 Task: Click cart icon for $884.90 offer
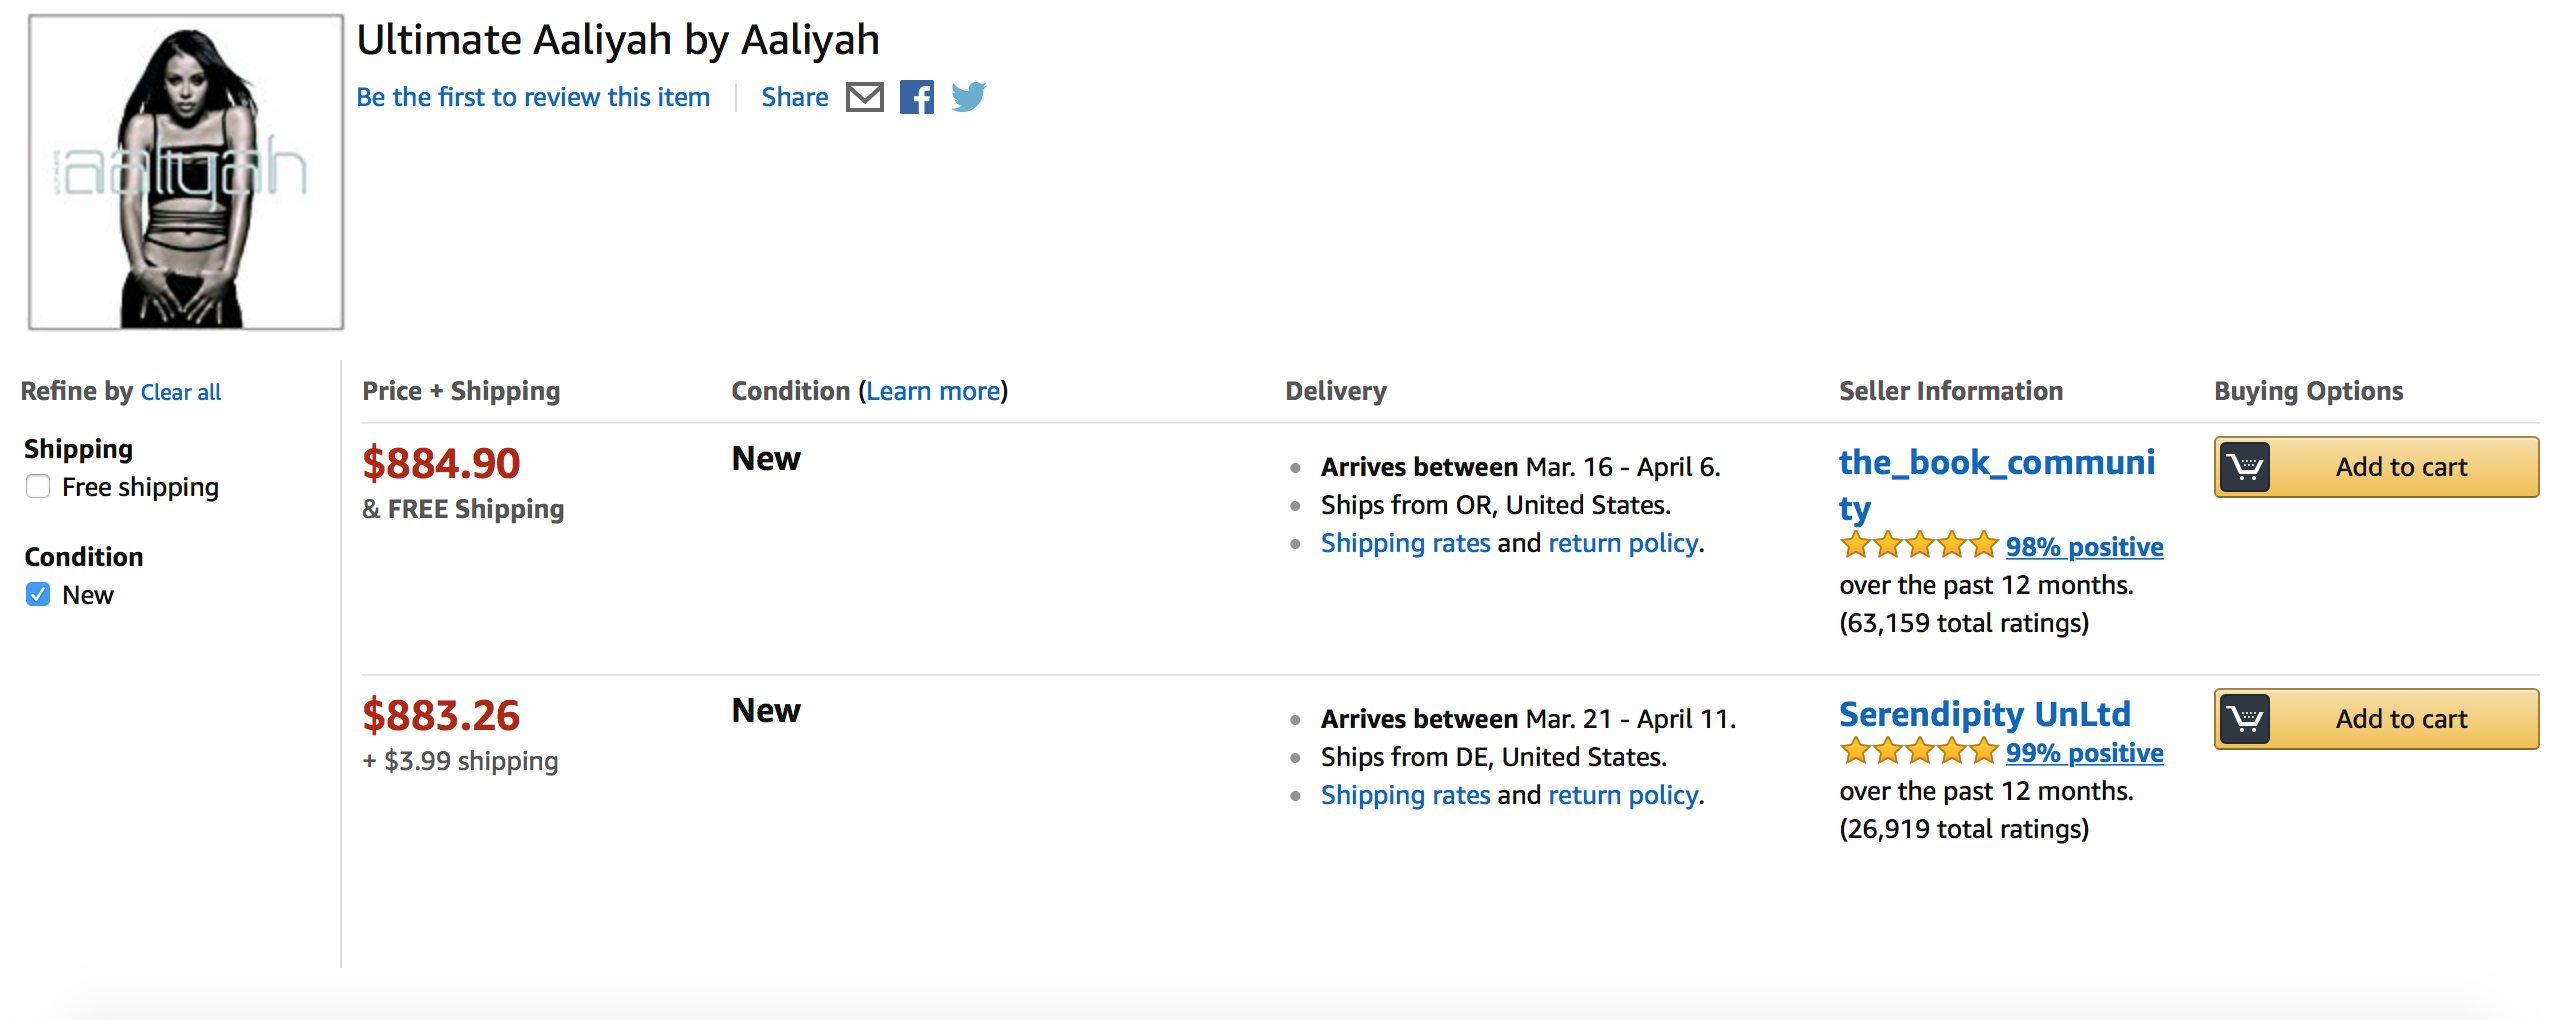pyautogui.click(x=2245, y=467)
